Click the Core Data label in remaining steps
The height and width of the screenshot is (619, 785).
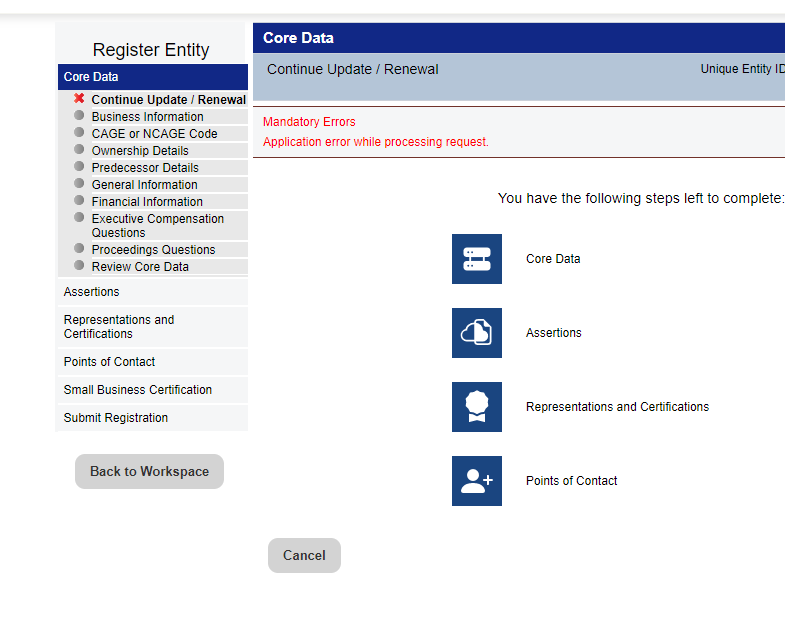[553, 259]
